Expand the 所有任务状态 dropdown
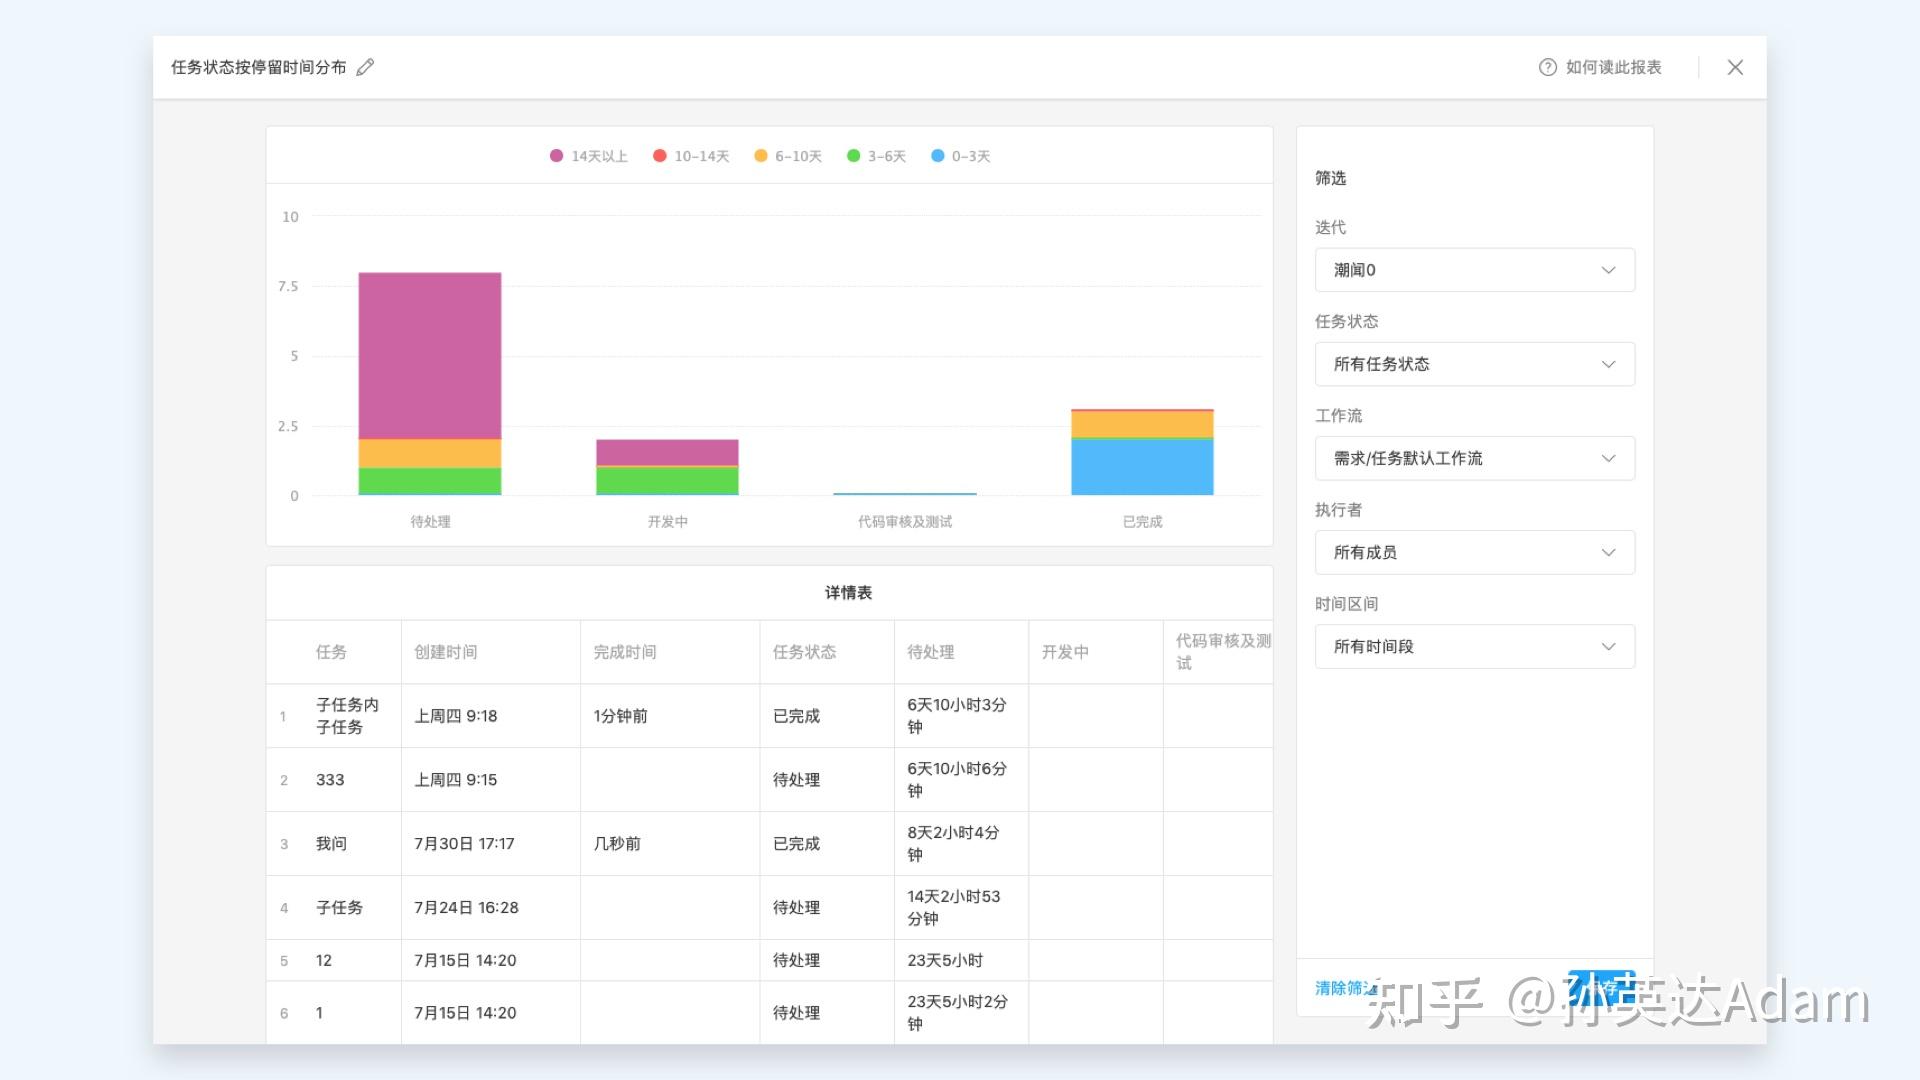Viewport: 1920px width, 1080px height. pos(1474,364)
